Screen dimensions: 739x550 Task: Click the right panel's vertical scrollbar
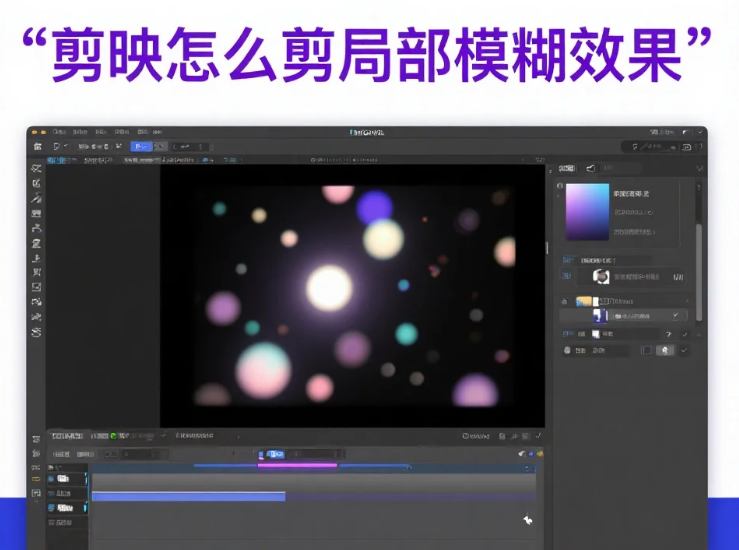pos(699,272)
